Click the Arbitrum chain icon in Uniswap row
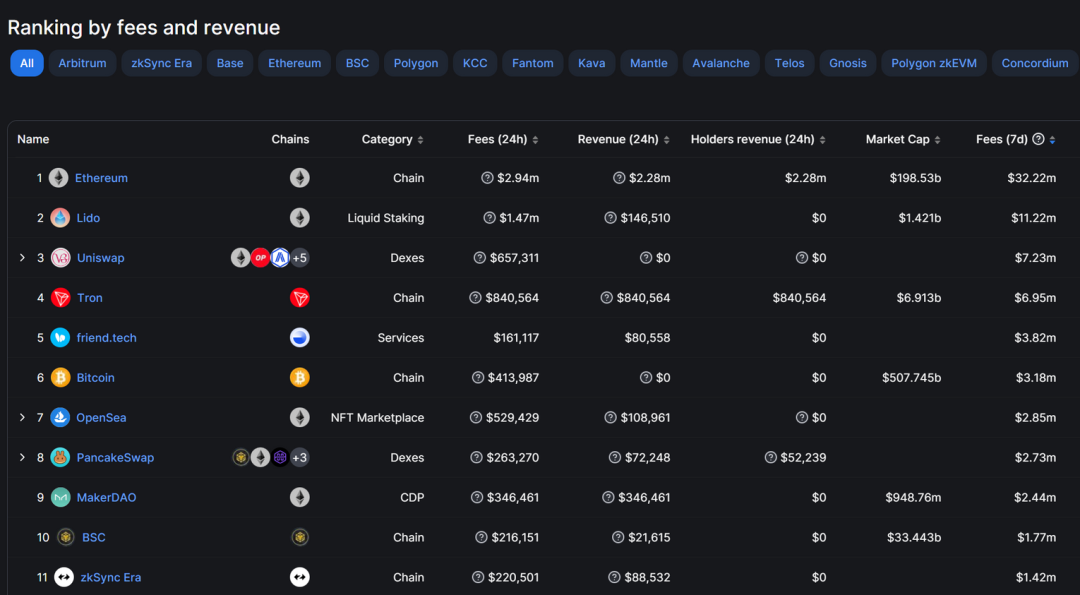Screen dimensions: 1080x595 [280, 258]
